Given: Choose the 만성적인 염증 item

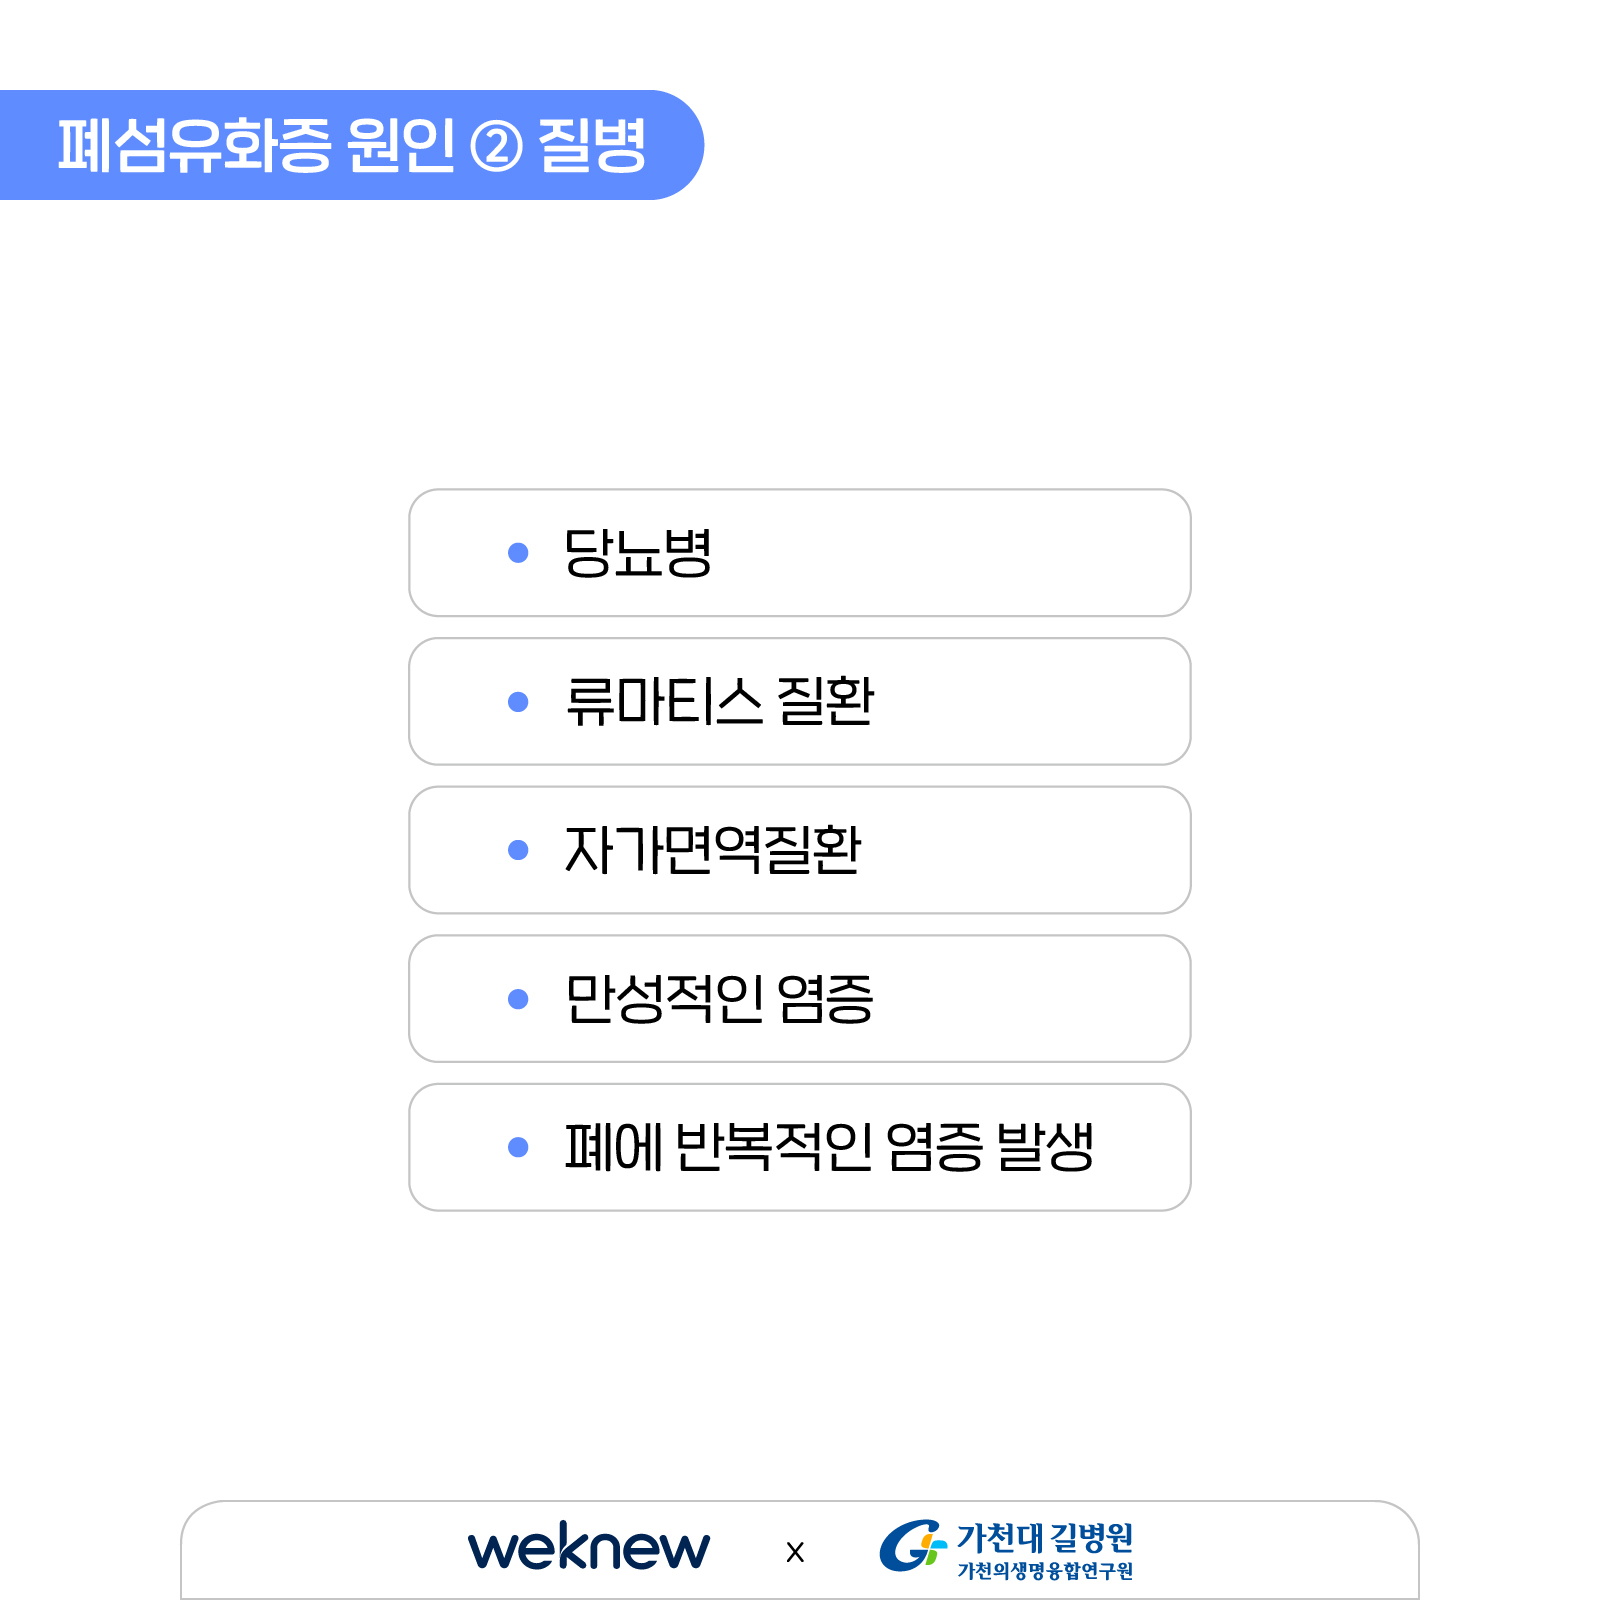Looking at the screenshot, I should point(800,999).
